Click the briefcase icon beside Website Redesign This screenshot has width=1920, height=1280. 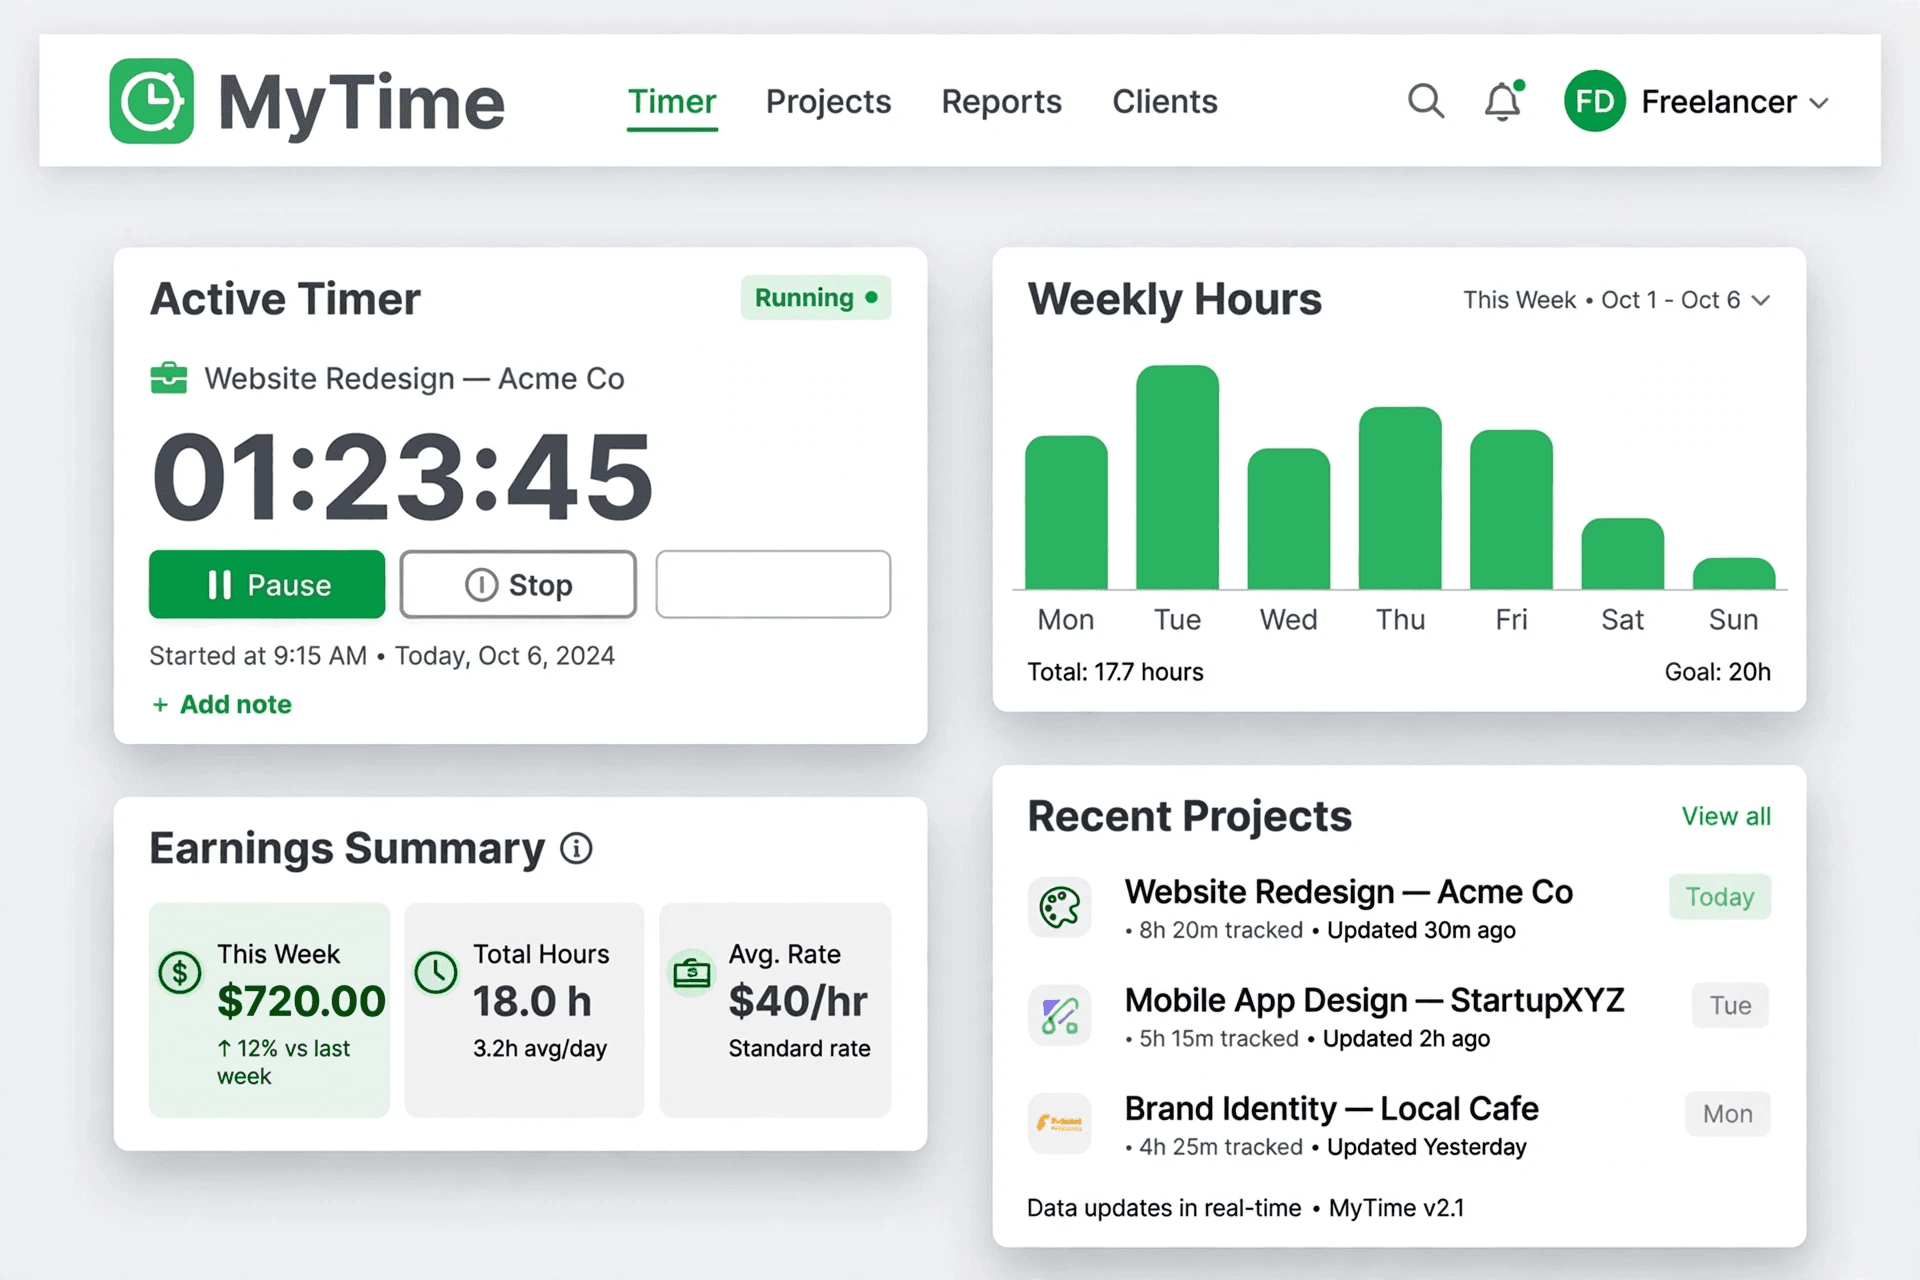tap(169, 378)
